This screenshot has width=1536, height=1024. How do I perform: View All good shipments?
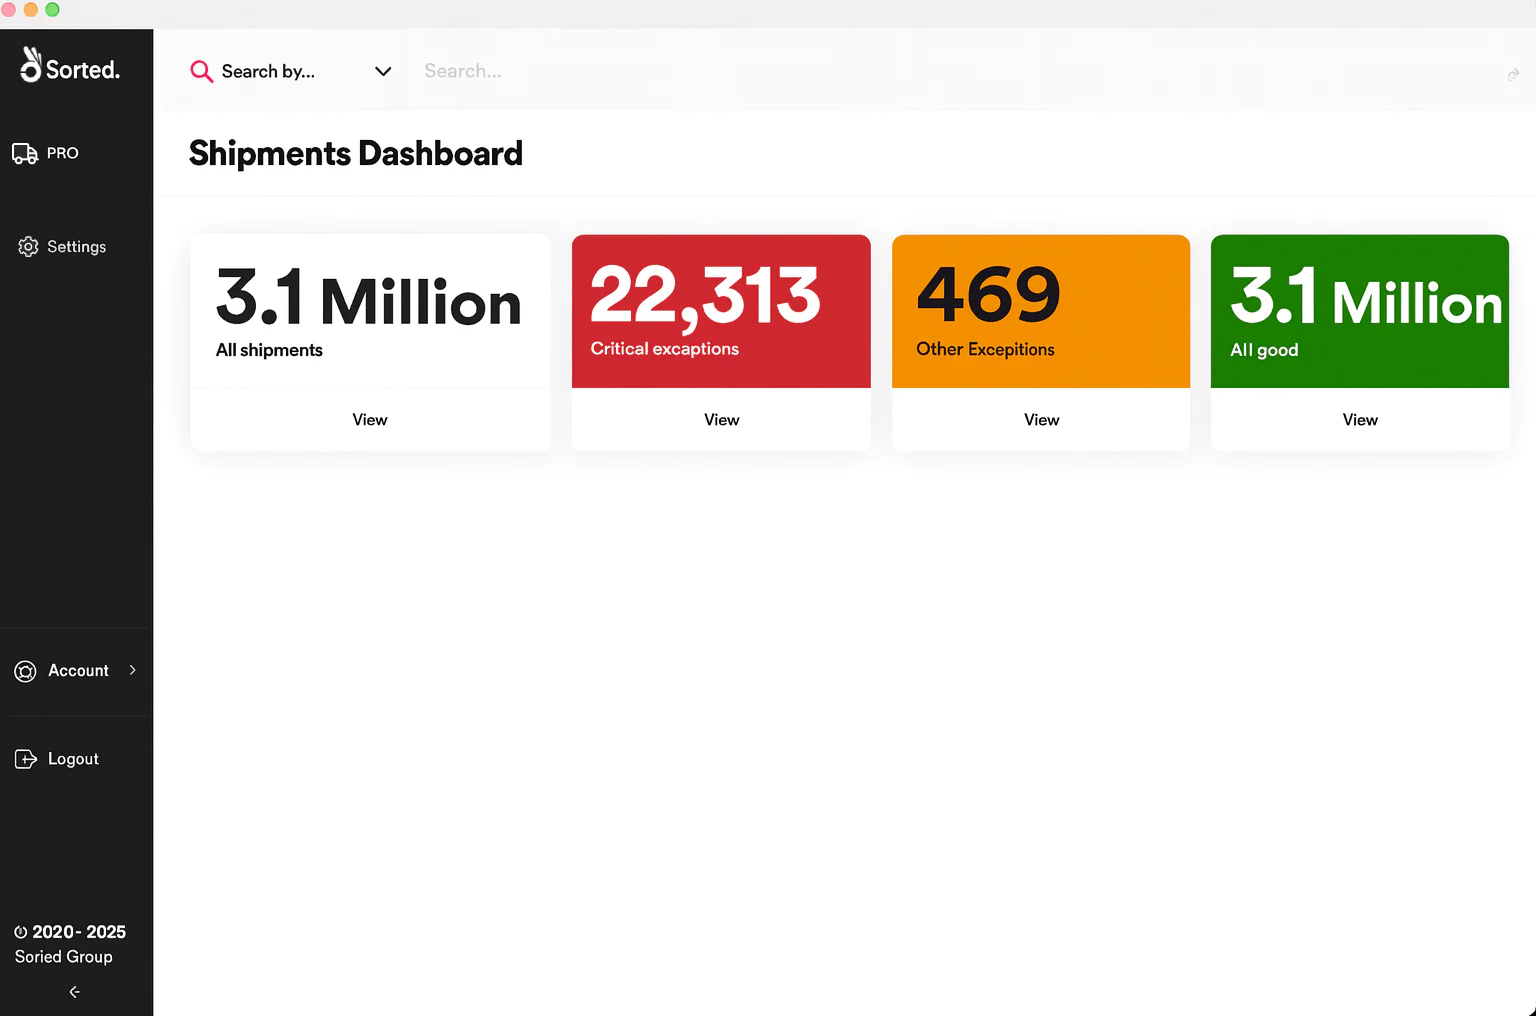click(1359, 420)
